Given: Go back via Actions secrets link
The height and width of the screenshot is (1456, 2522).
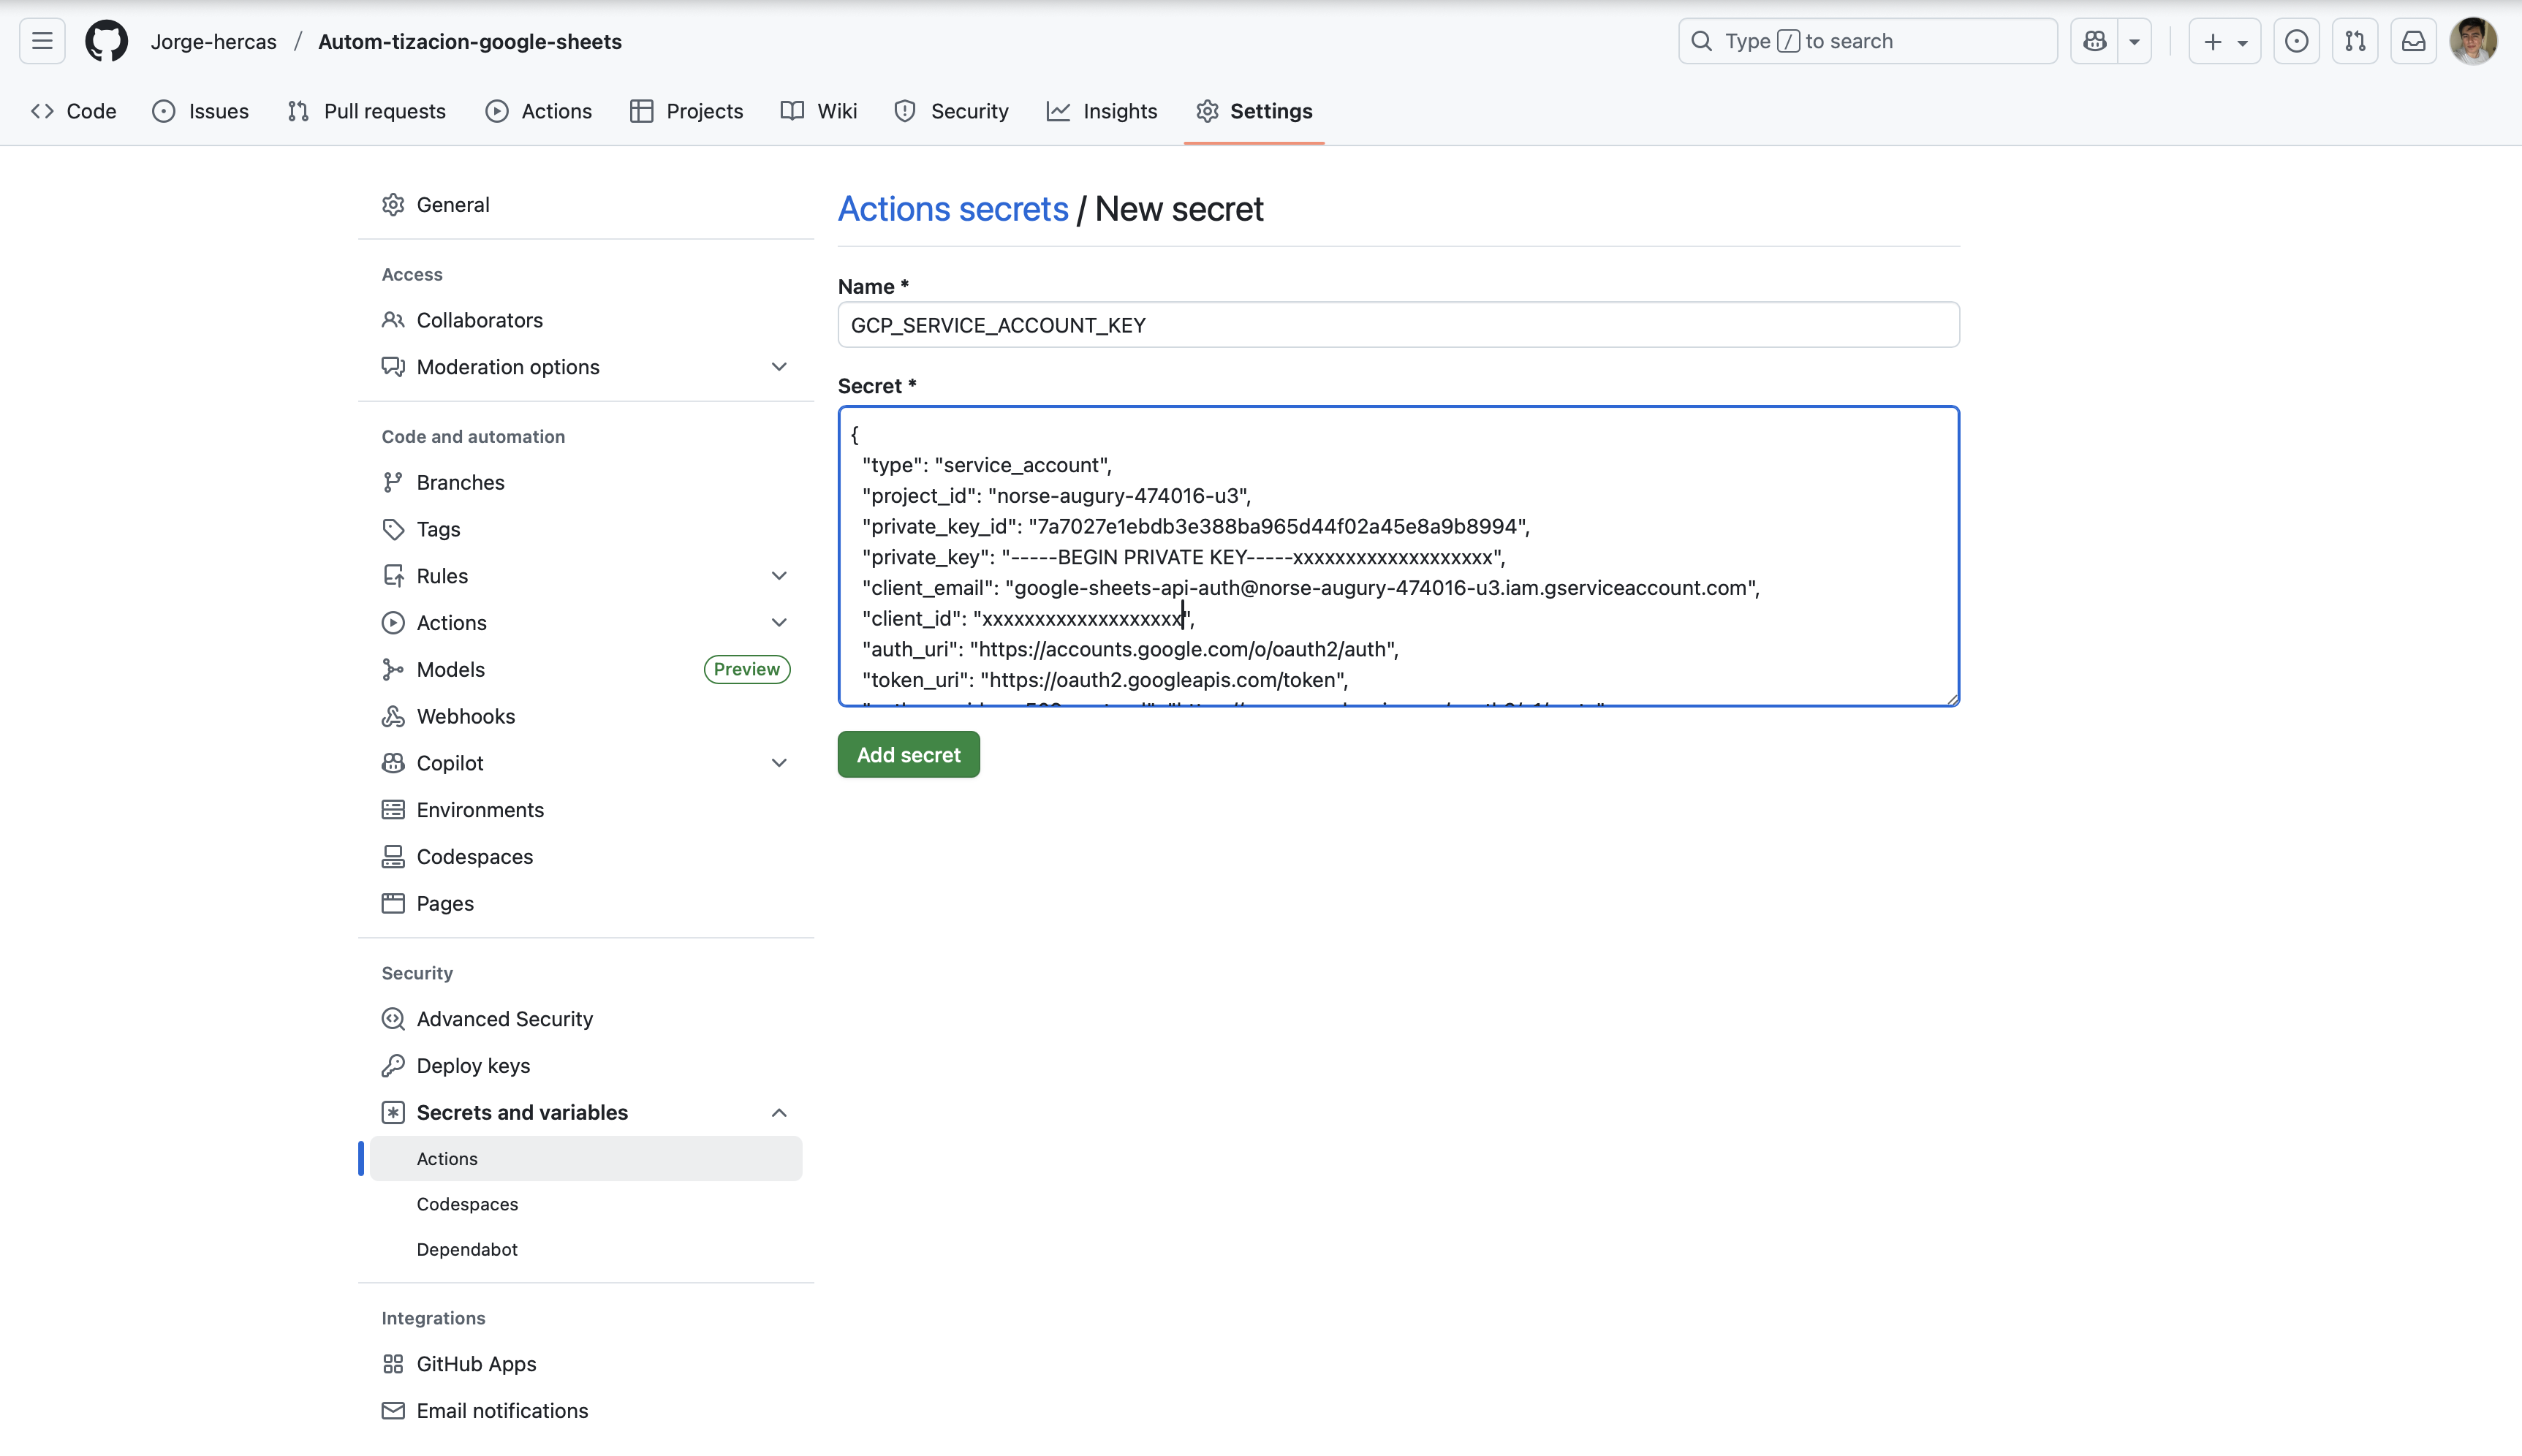Looking at the screenshot, I should (953, 209).
